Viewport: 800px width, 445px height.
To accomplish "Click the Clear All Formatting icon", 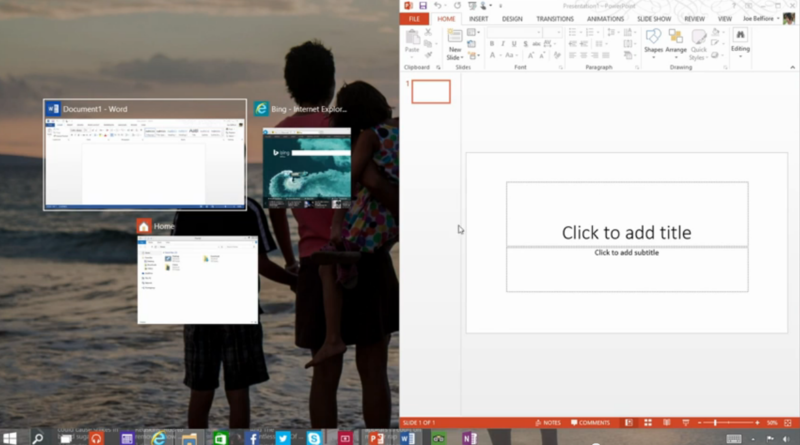I will pyautogui.click(x=557, y=55).
